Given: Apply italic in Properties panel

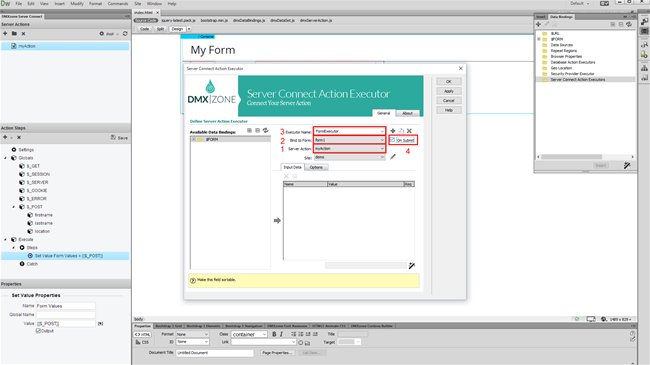Looking at the screenshot, I should click(281, 334).
